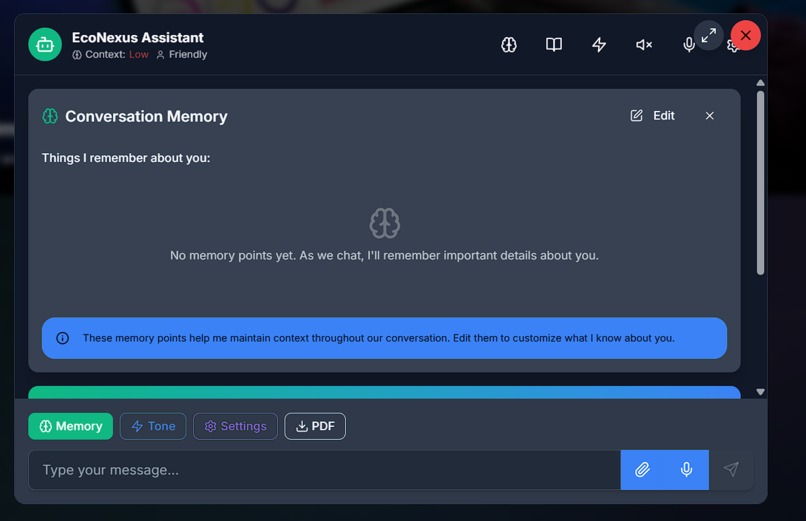Open the knowledge book icon in header
The image size is (806, 521).
click(x=554, y=45)
